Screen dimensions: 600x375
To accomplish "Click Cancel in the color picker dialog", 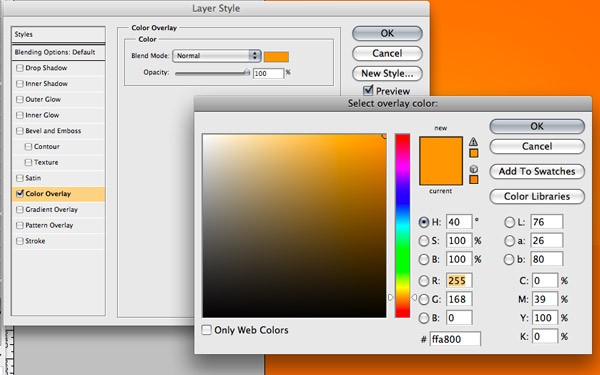I will tap(537, 147).
